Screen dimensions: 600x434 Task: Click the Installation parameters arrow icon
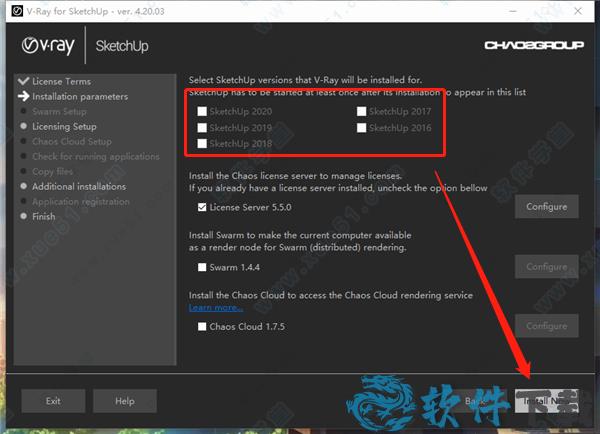pyautogui.click(x=23, y=96)
